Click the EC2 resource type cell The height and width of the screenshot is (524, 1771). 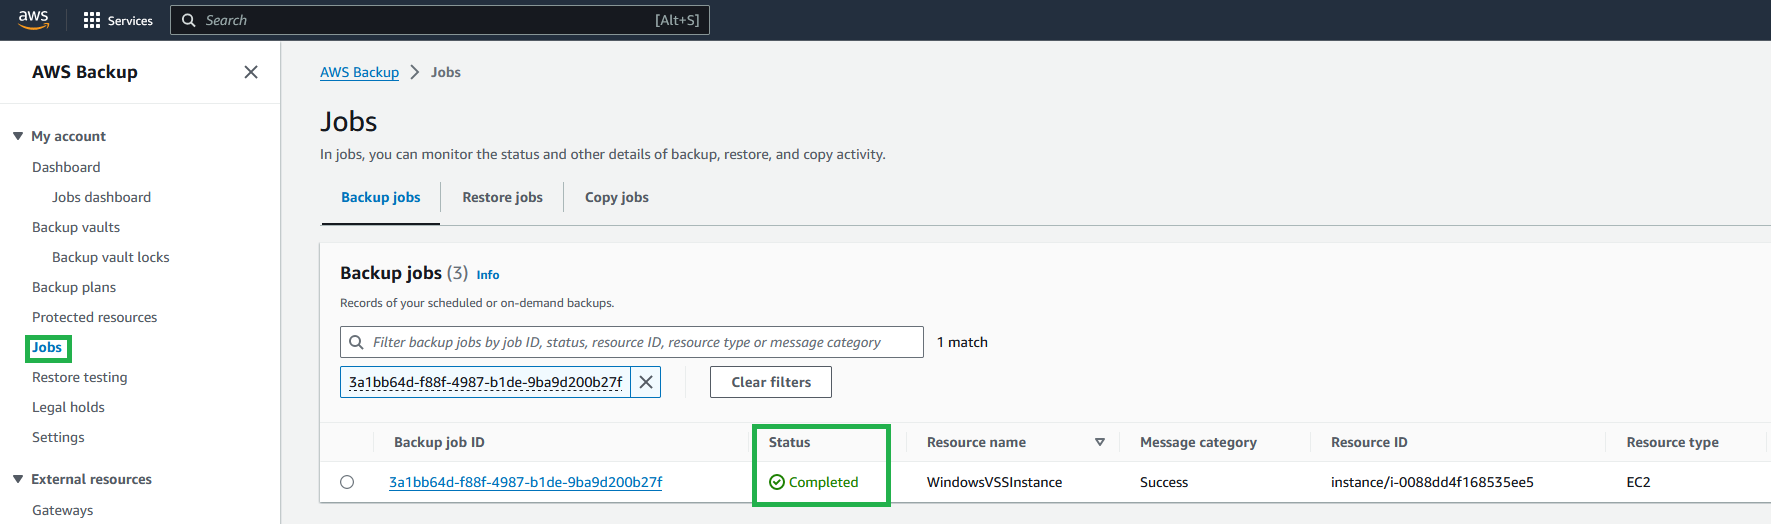tap(1638, 482)
